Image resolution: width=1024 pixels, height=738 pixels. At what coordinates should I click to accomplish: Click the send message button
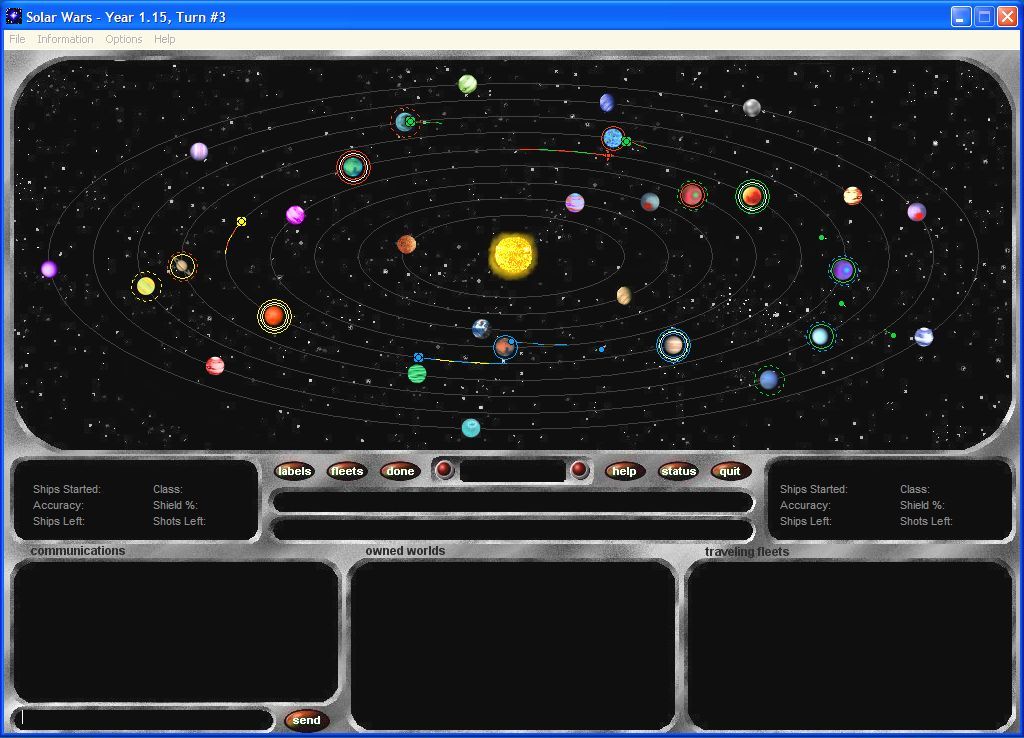coord(306,720)
